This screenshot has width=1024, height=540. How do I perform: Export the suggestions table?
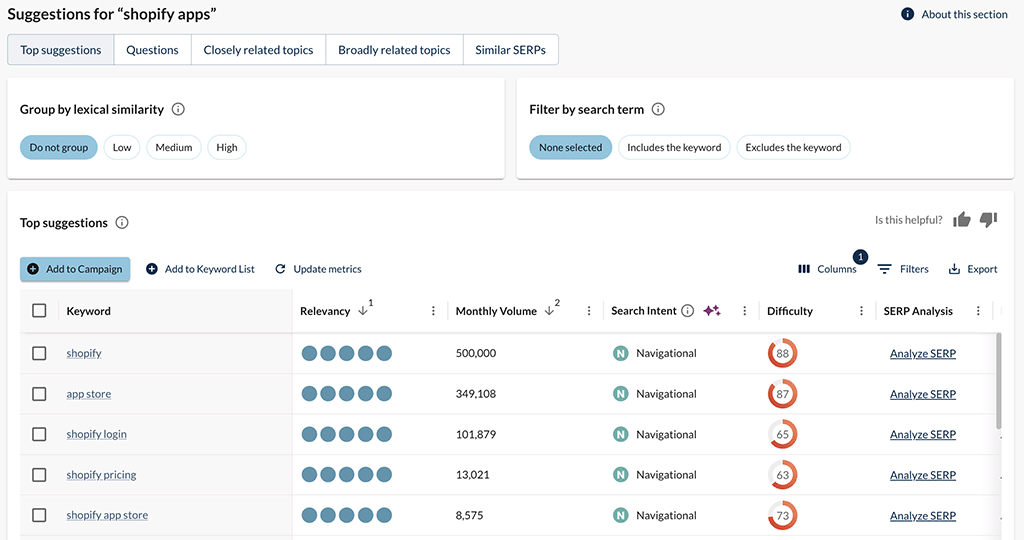[972, 269]
